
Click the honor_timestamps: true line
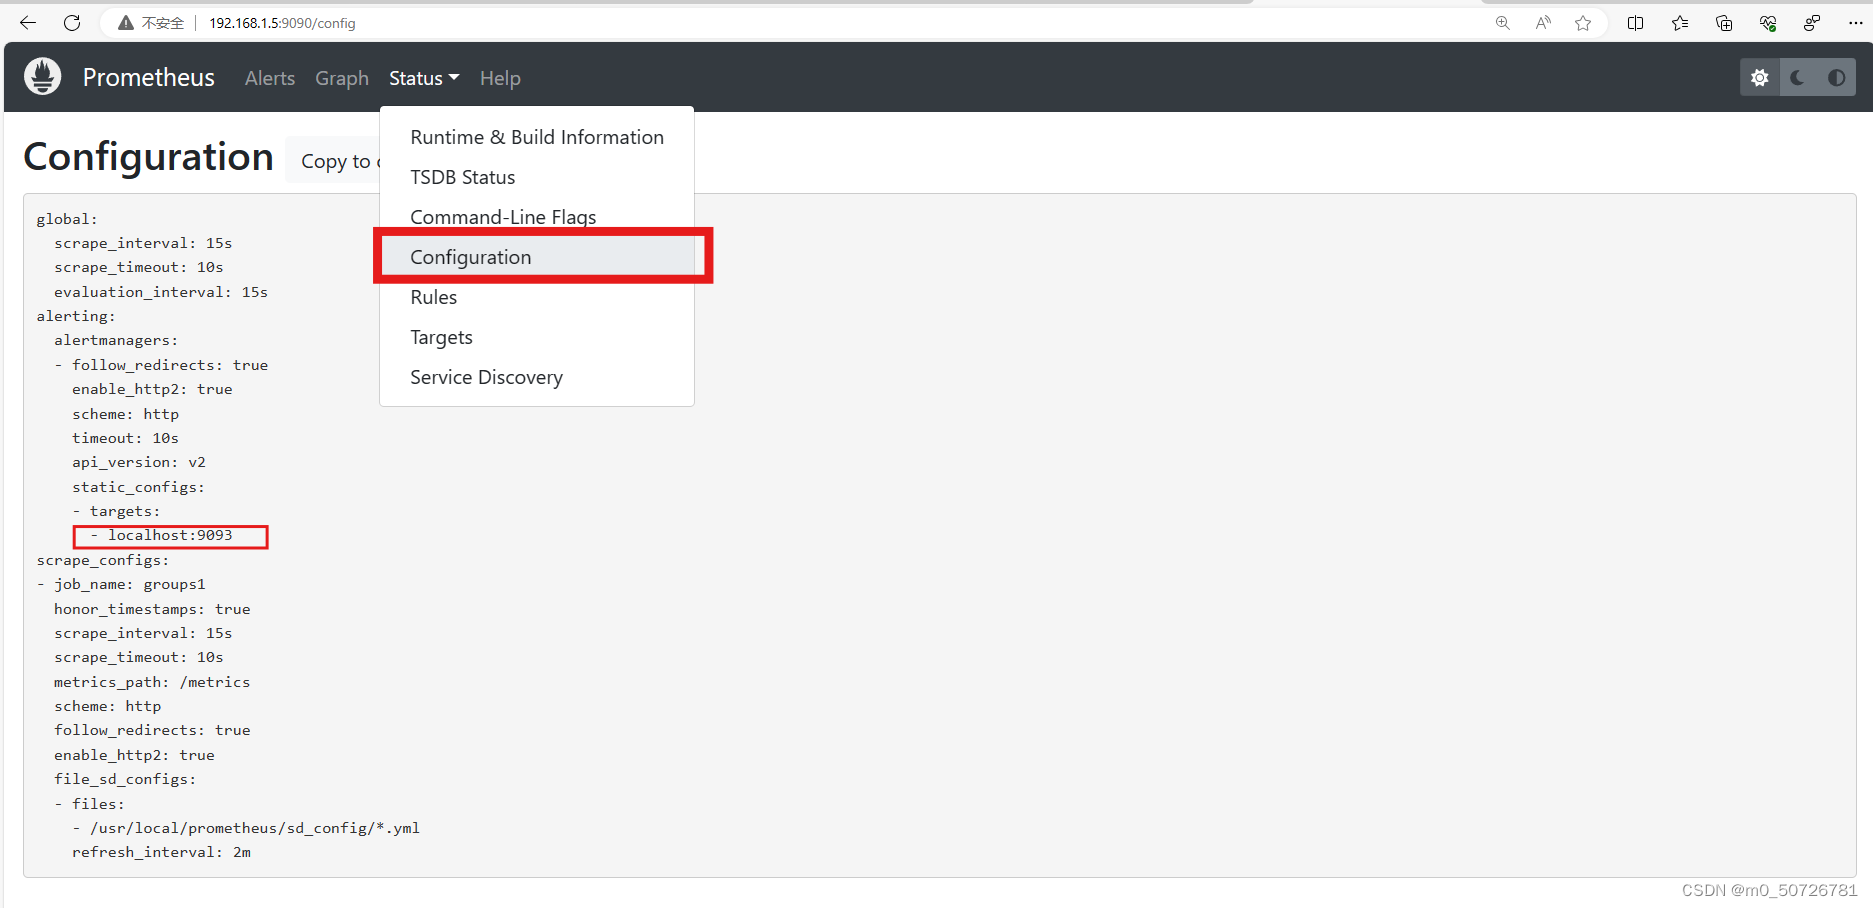point(152,609)
